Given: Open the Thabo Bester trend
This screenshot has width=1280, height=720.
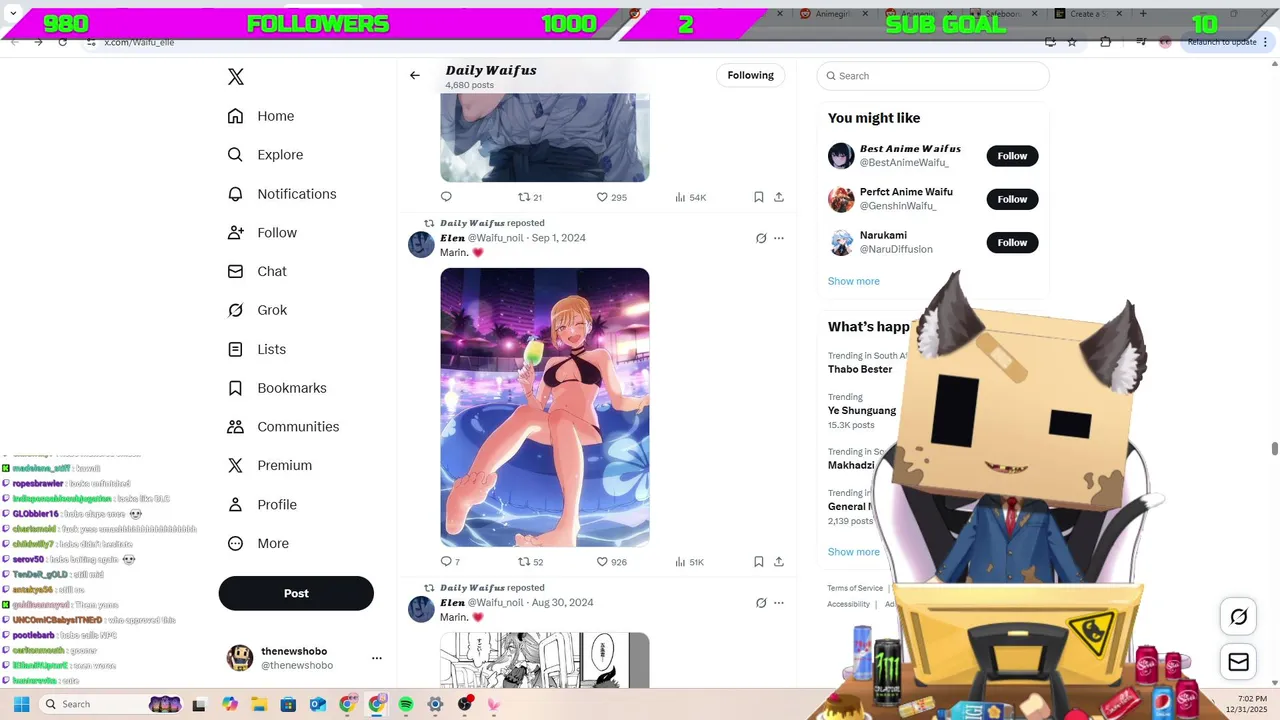Looking at the screenshot, I should pos(860,369).
